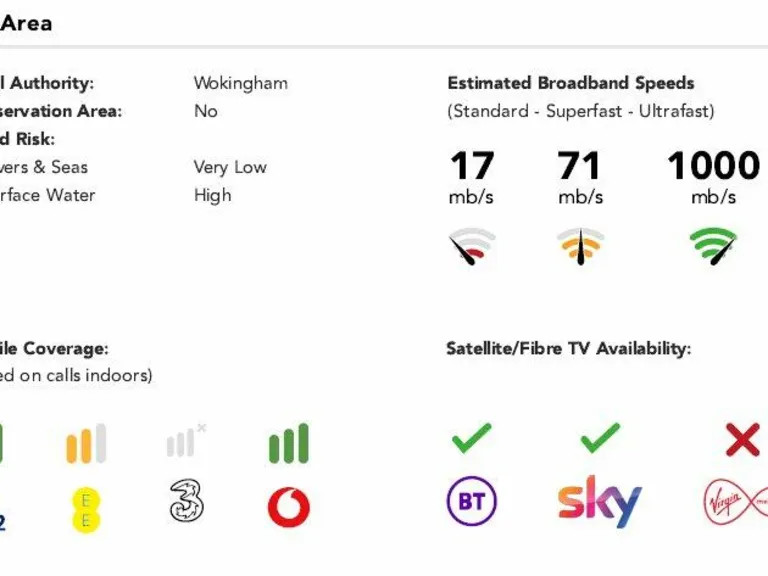Click the 1000 mb/s ultrafast speed figure
Image resolution: width=768 pixels, height=576 pixels.
tap(713, 166)
